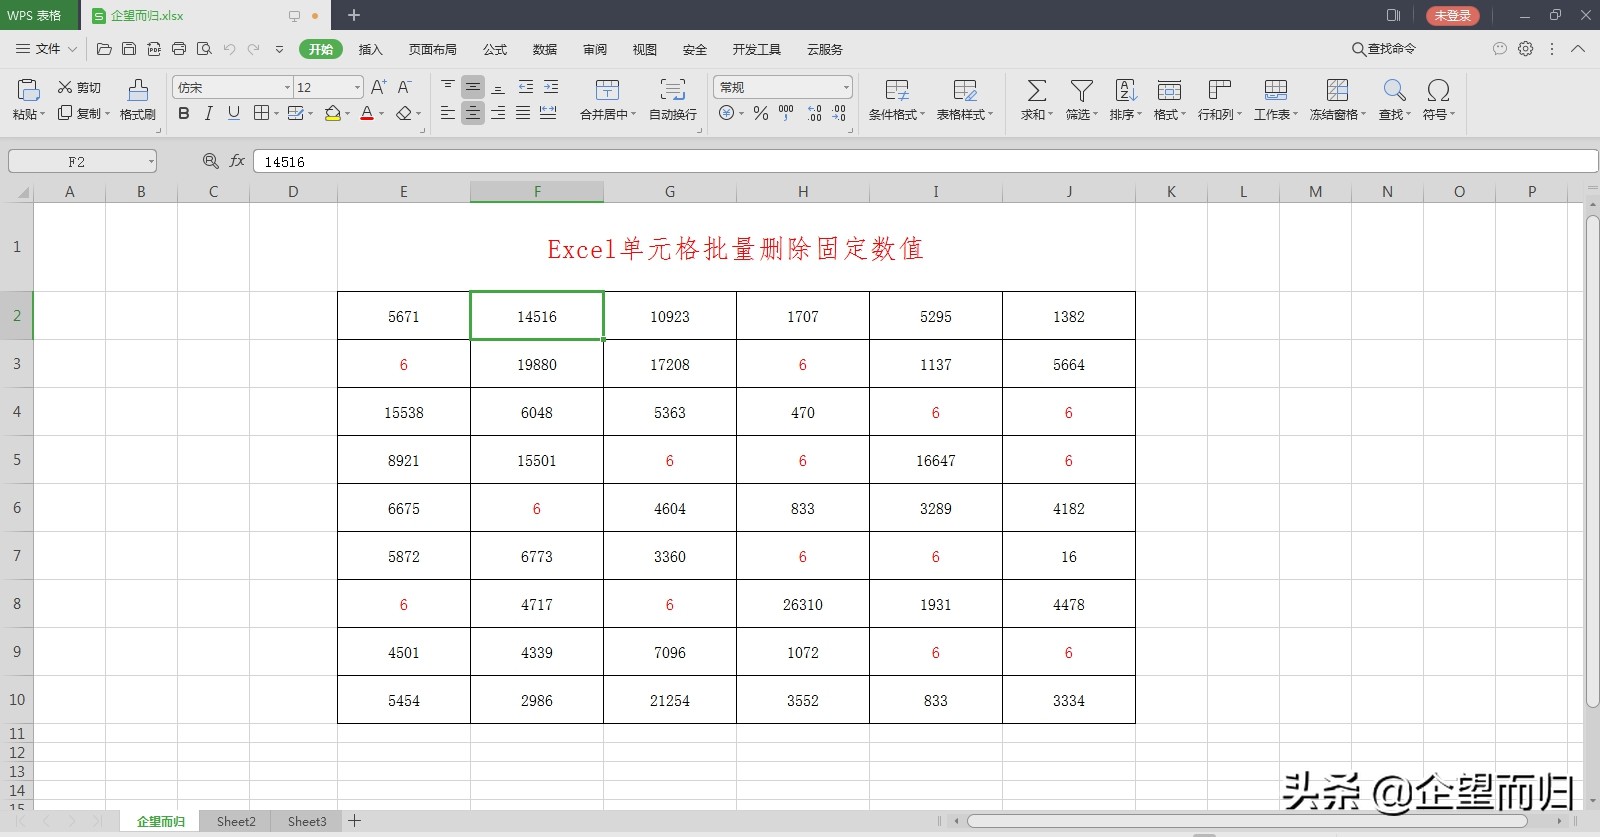Screen dimensions: 1600x837
Task: Paste from clipboard with 粘贴
Action: pos(28,100)
